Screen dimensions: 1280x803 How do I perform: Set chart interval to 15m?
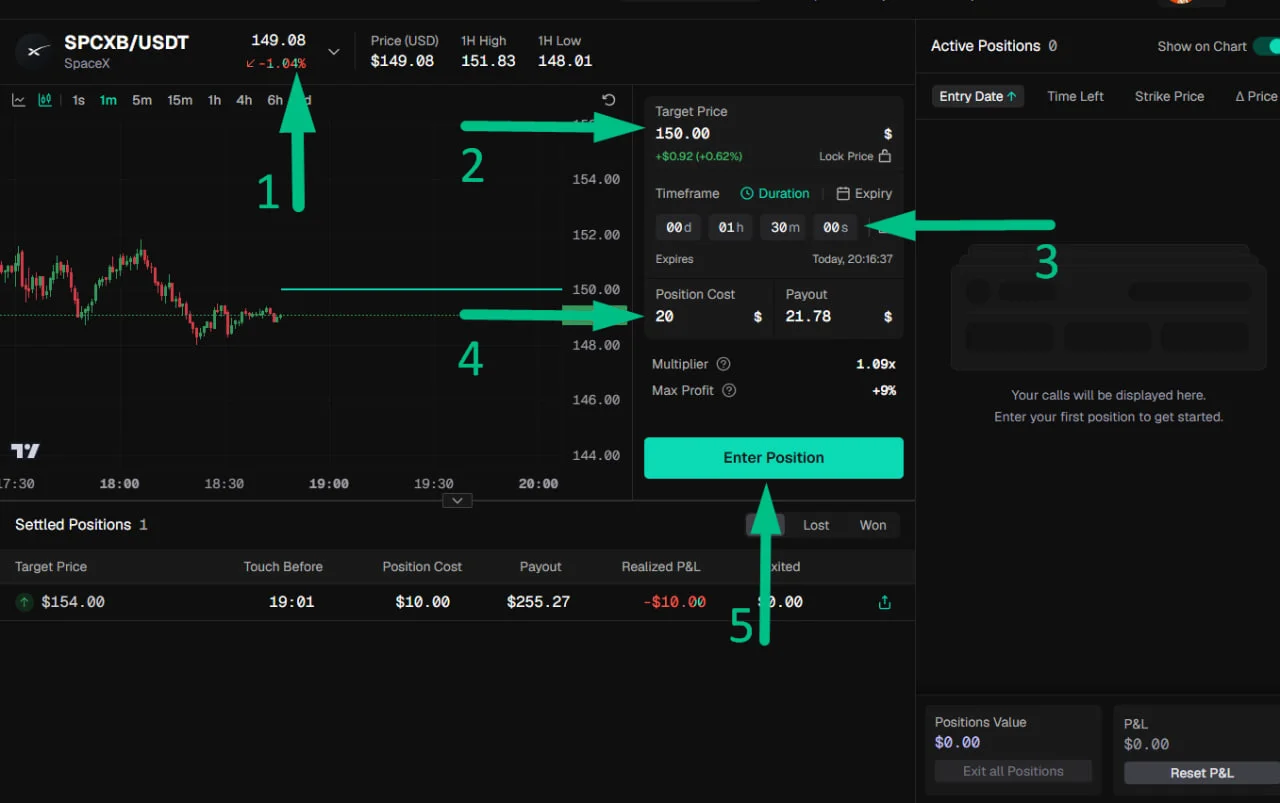180,100
